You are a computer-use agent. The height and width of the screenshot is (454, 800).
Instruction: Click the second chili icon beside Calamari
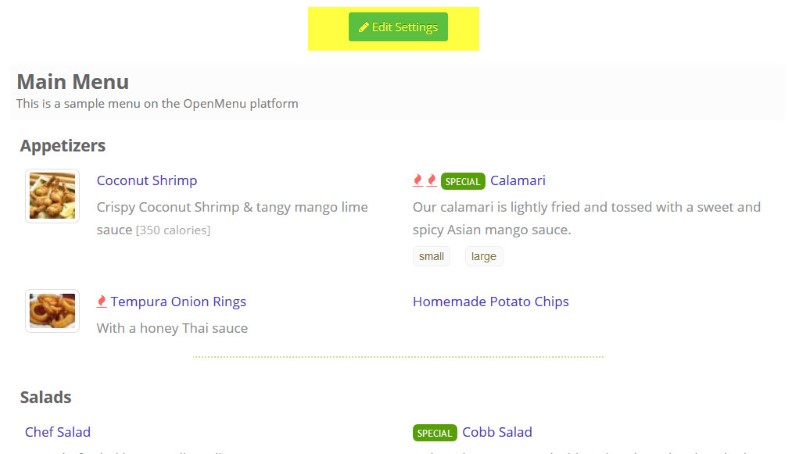click(x=431, y=181)
